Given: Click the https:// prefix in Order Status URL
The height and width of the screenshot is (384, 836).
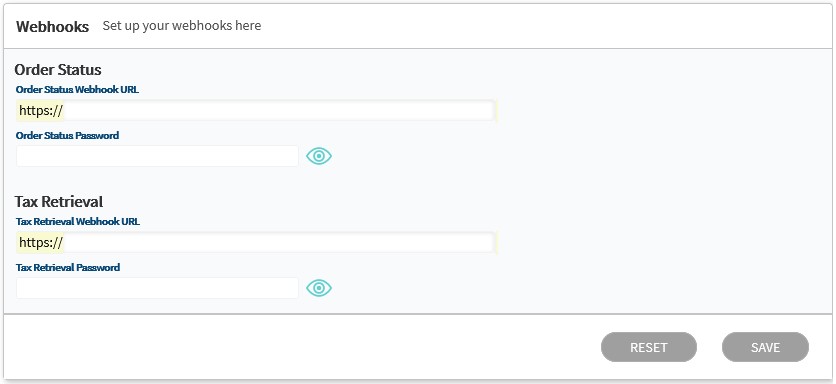Looking at the screenshot, I should pyautogui.click(x=41, y=110).
